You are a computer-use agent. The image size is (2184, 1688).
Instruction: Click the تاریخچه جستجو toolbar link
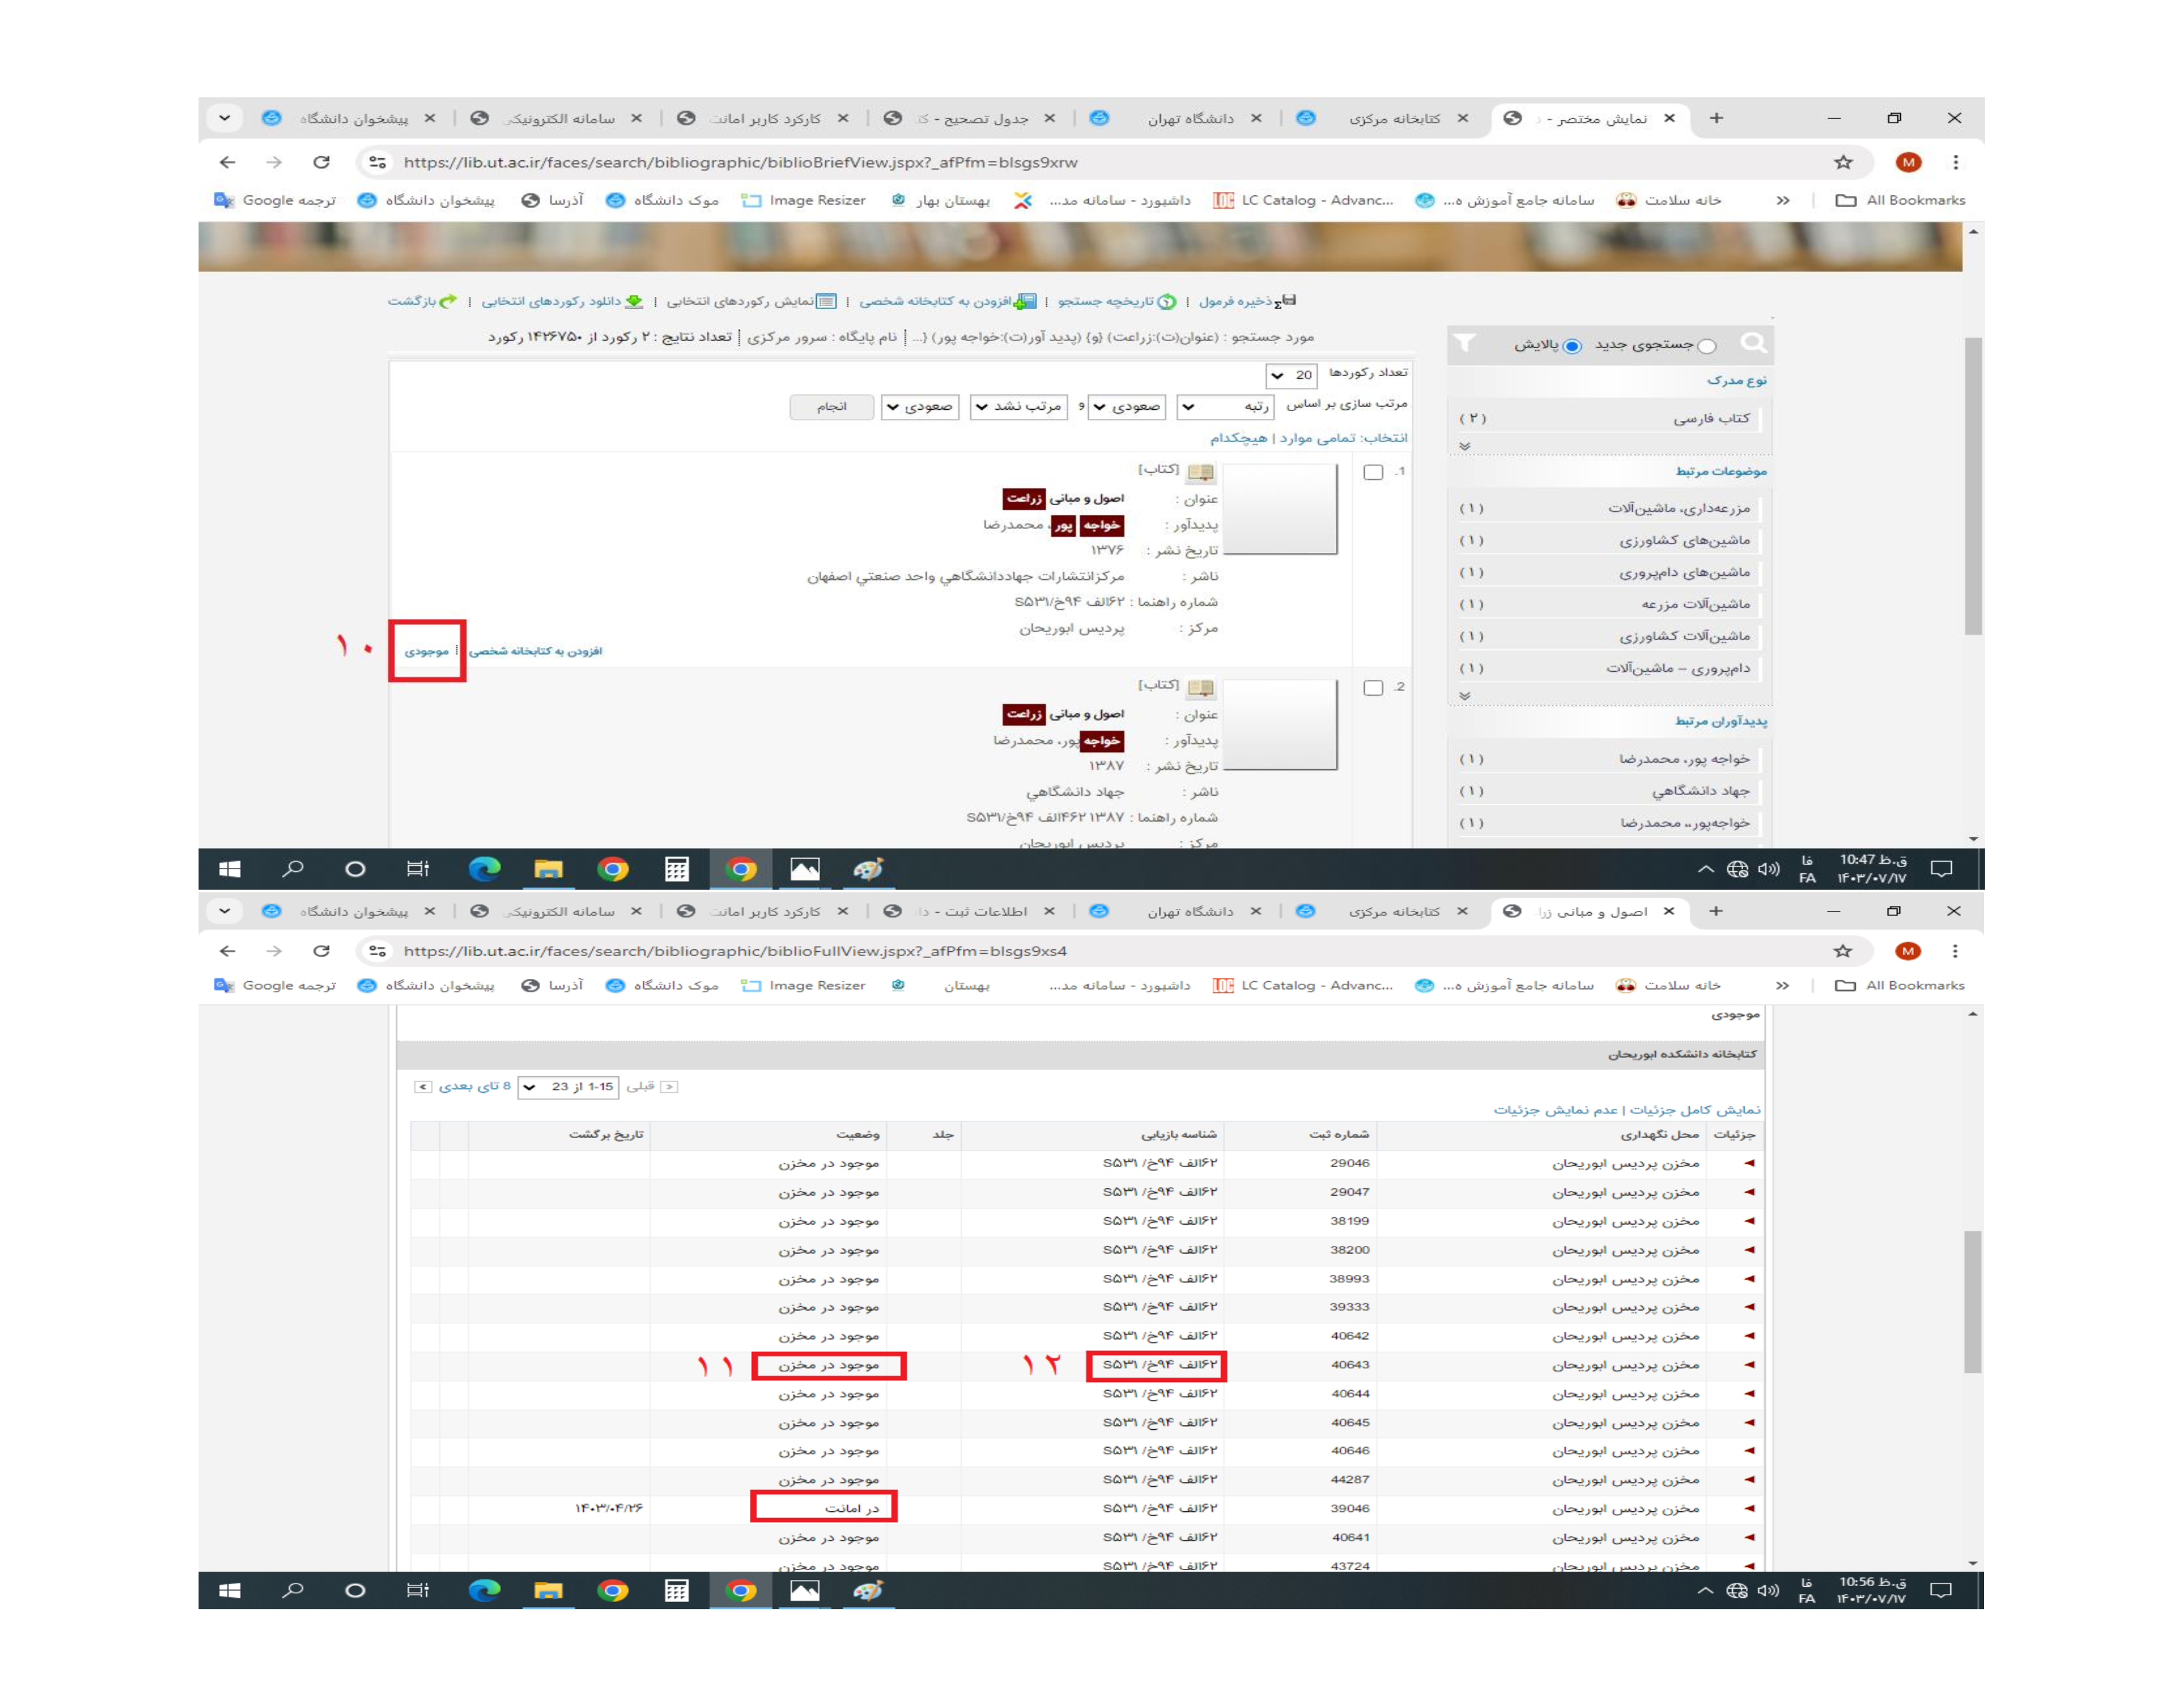pos(1116,301)
